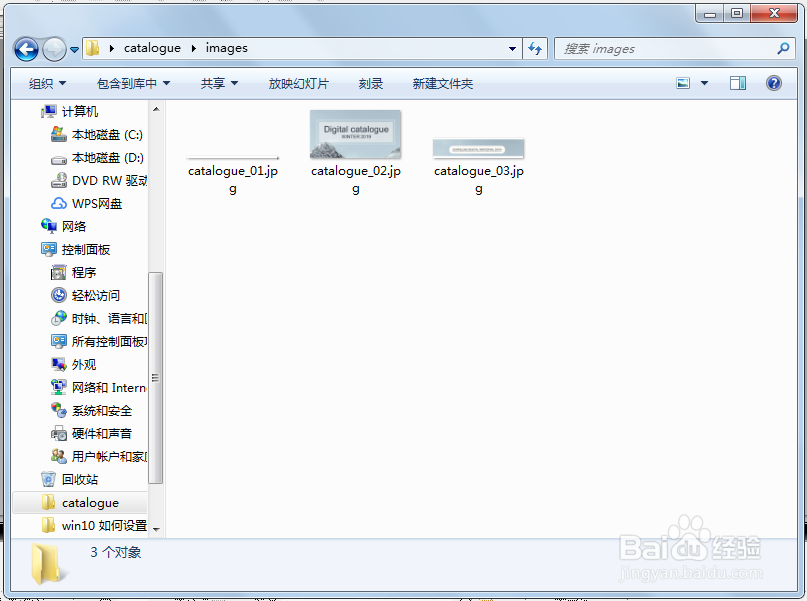Select 系统和安全 entry
The height and width of the screenshot is (601, 807).
[102, 411]
